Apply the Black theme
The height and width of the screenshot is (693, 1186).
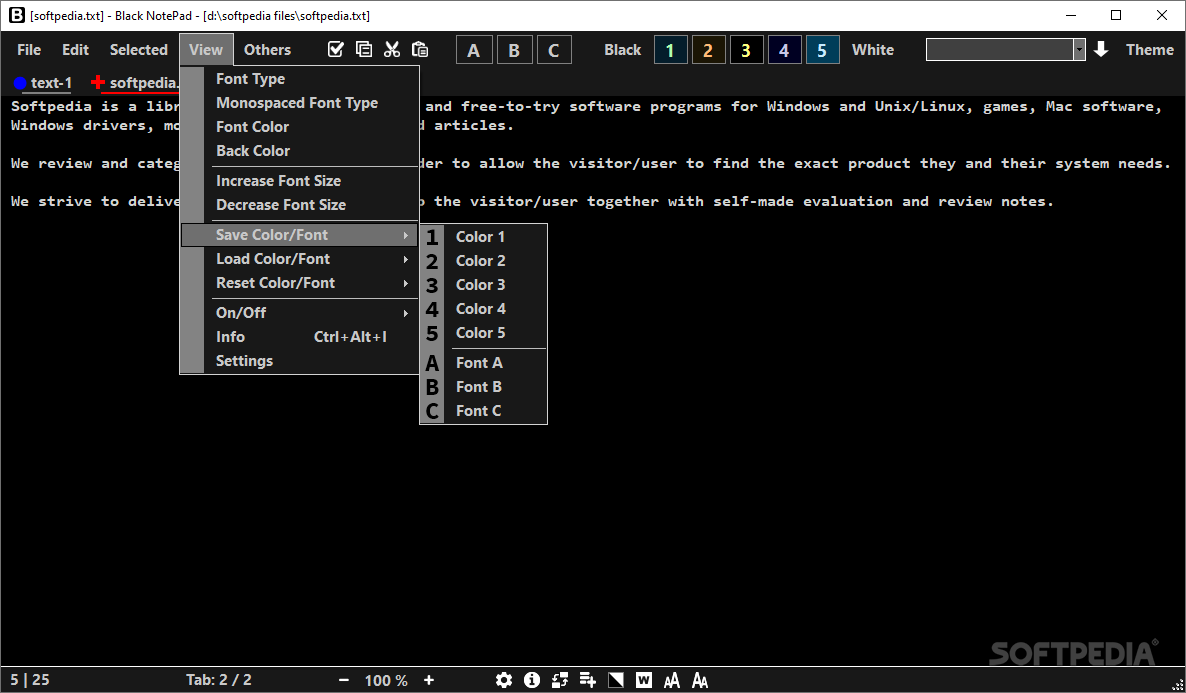click(622, 50)
